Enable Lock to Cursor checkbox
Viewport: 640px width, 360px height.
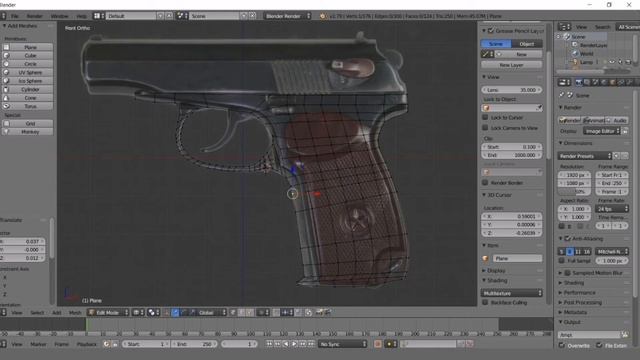pyautogui.click(x=485, y=118)
